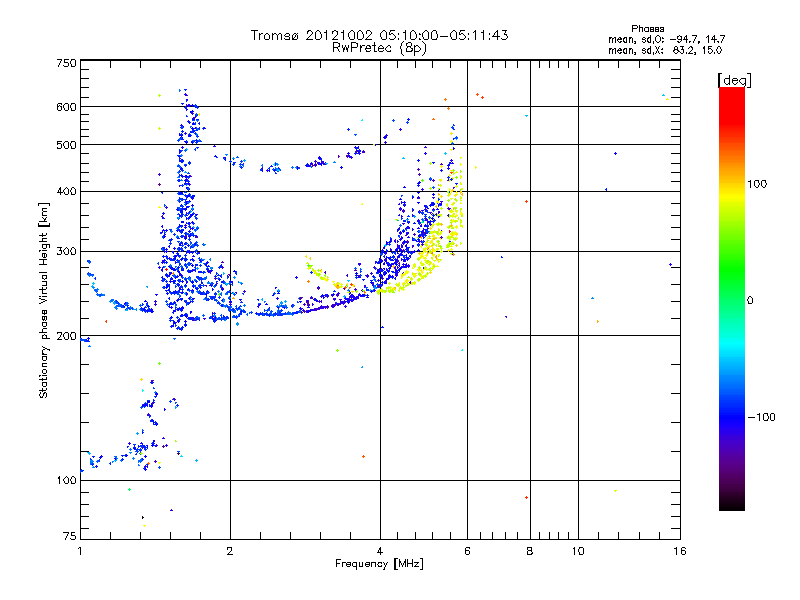This screenshot has height=600, width=800.
Task: Click colorbar tick label 0
Action: (x=750, y=301)
